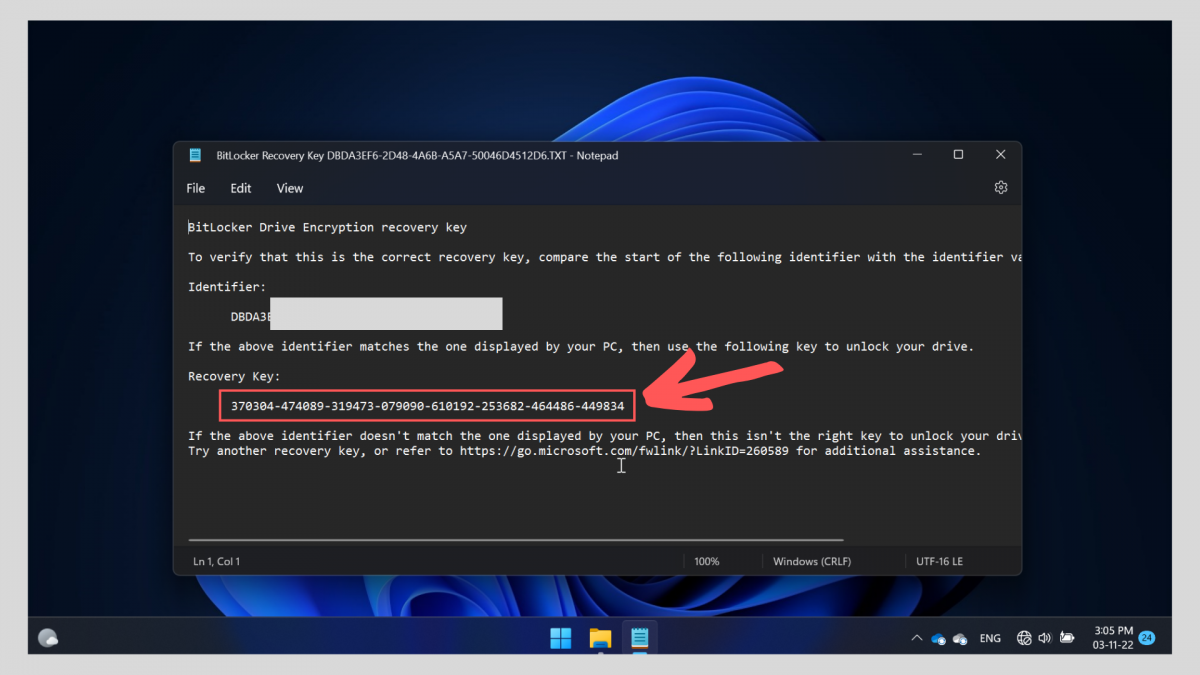Screen dimensions: 1200x675
Task: Click the horizontal scrollbar in Notepad
Action: (515, 538)
